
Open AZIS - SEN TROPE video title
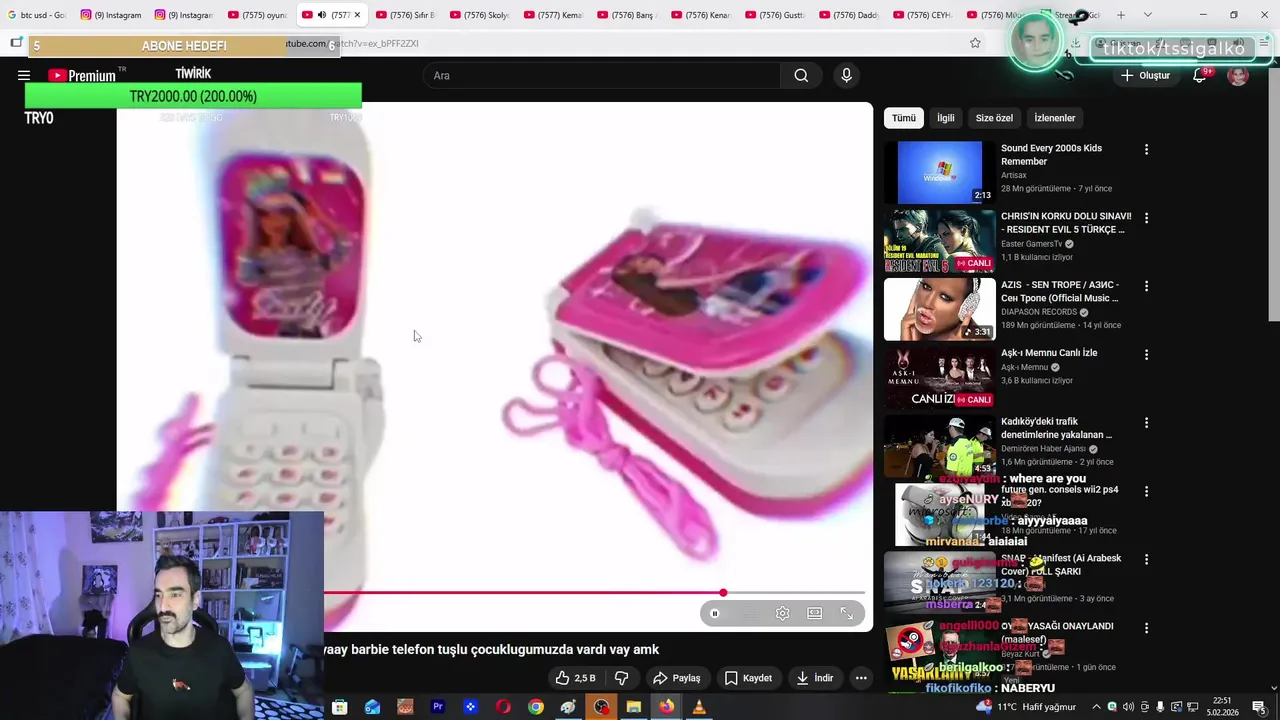[x=1059, y=291]
